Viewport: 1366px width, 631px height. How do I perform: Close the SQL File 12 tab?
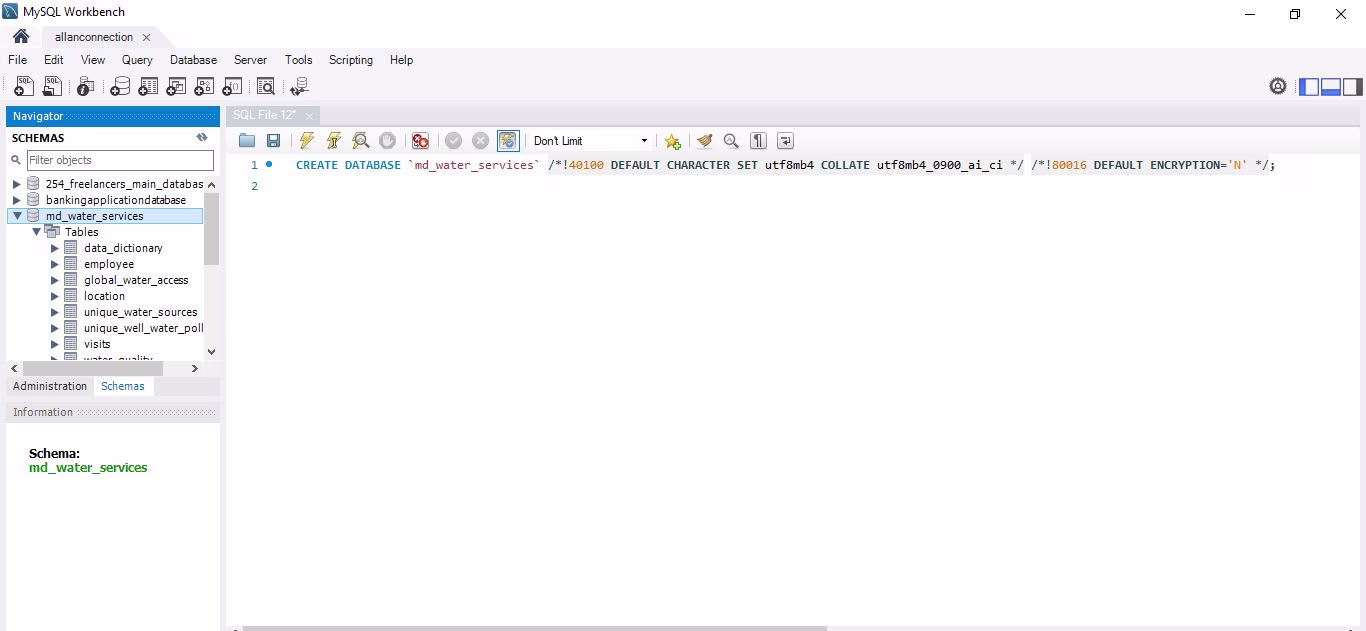coord(309,116)
